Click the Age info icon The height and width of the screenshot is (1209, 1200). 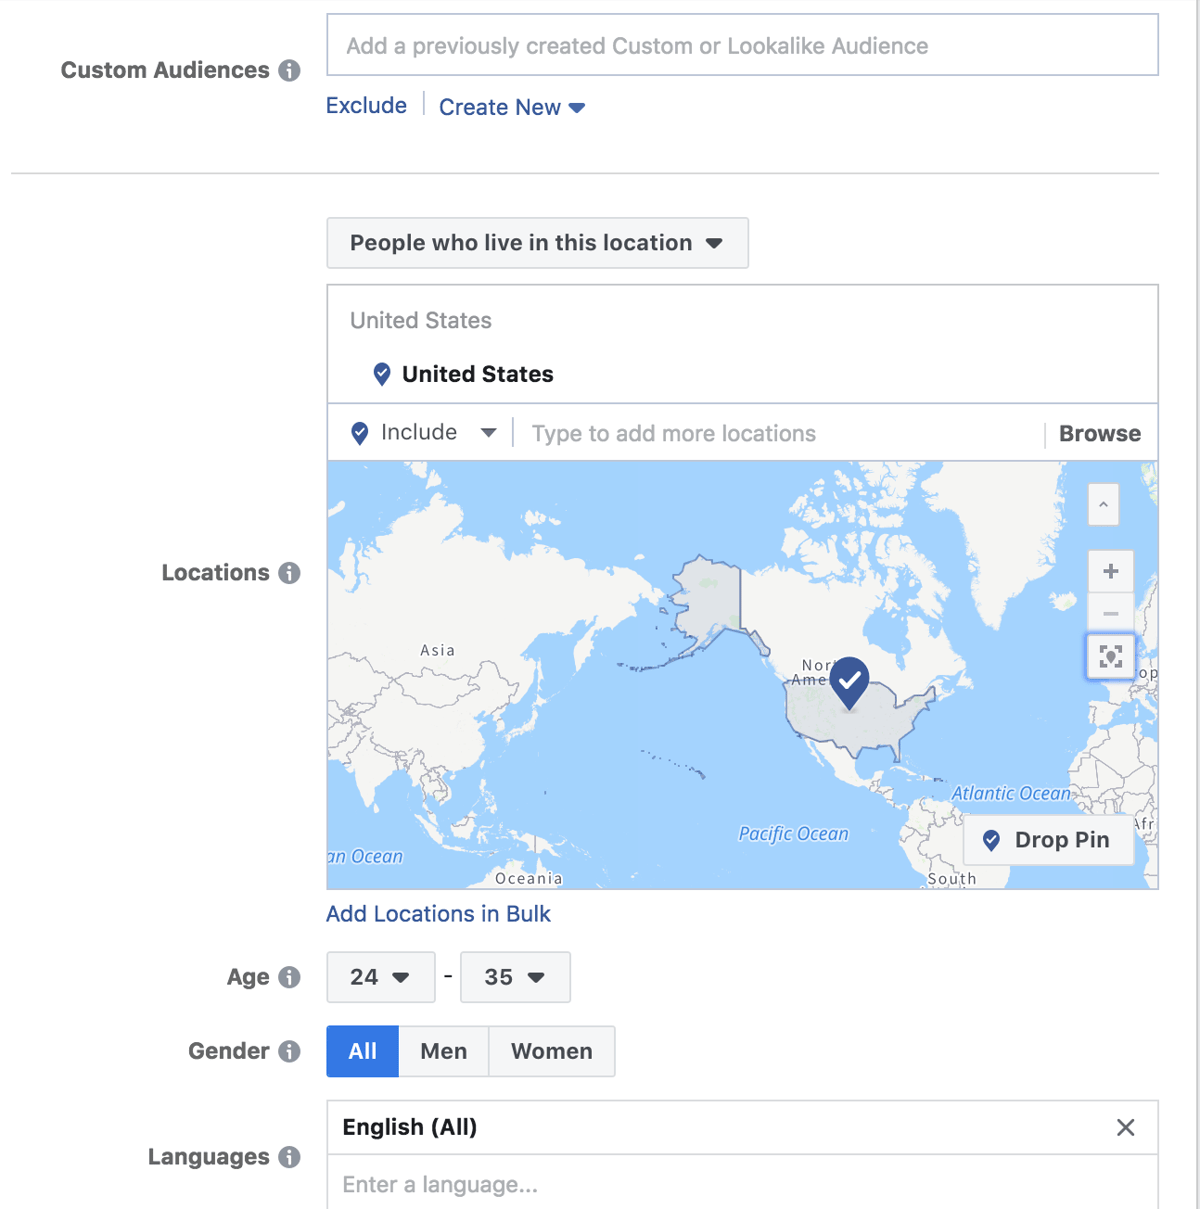[x=289, y=977]
